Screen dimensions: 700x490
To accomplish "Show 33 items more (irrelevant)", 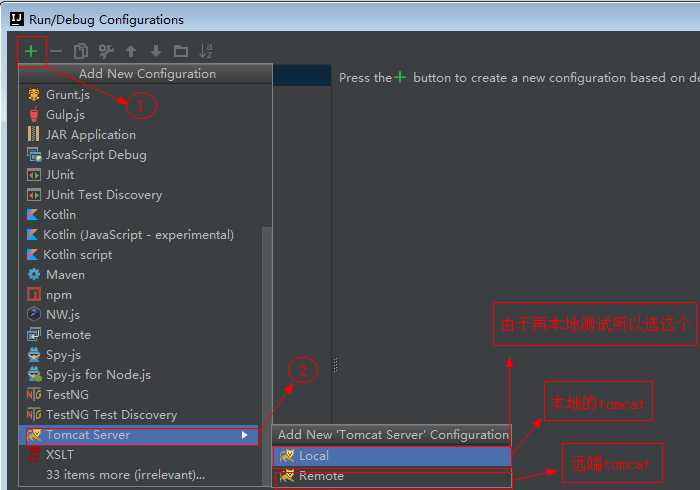I will (140, 475).
